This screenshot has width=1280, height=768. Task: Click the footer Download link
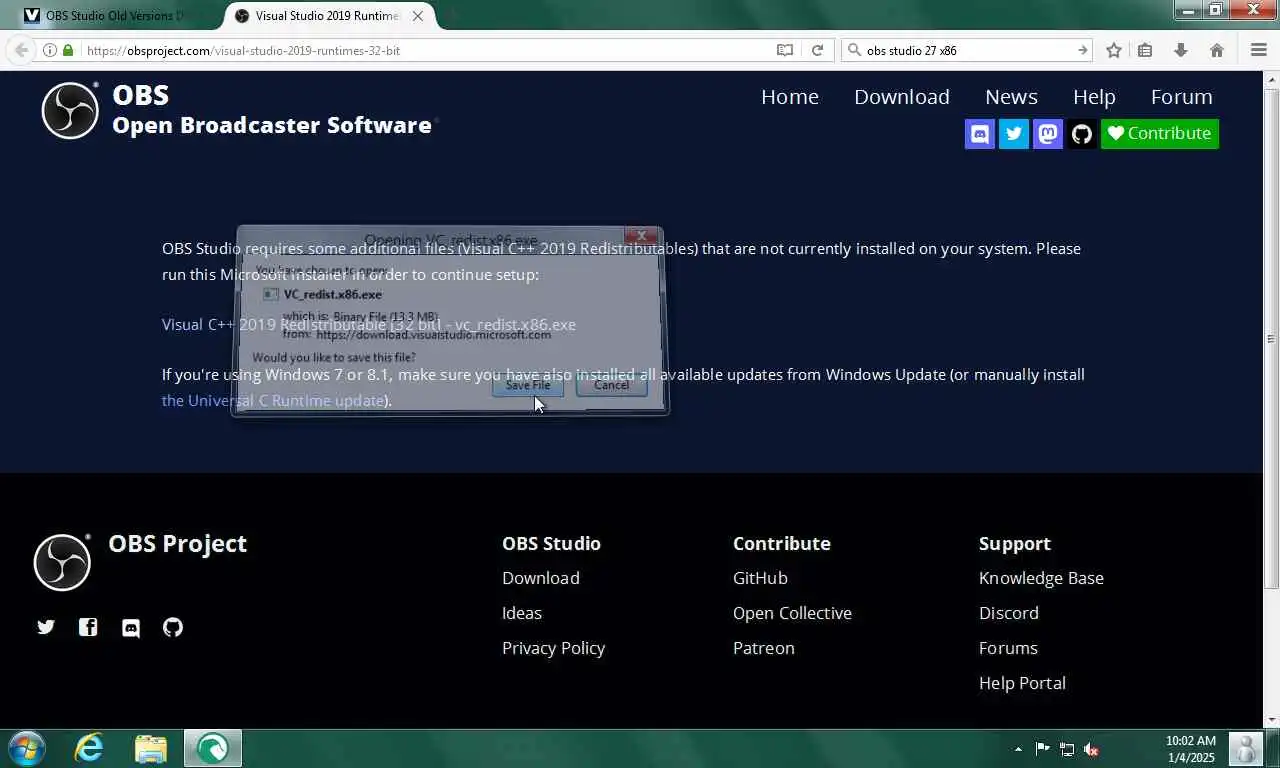click(541, 578)
